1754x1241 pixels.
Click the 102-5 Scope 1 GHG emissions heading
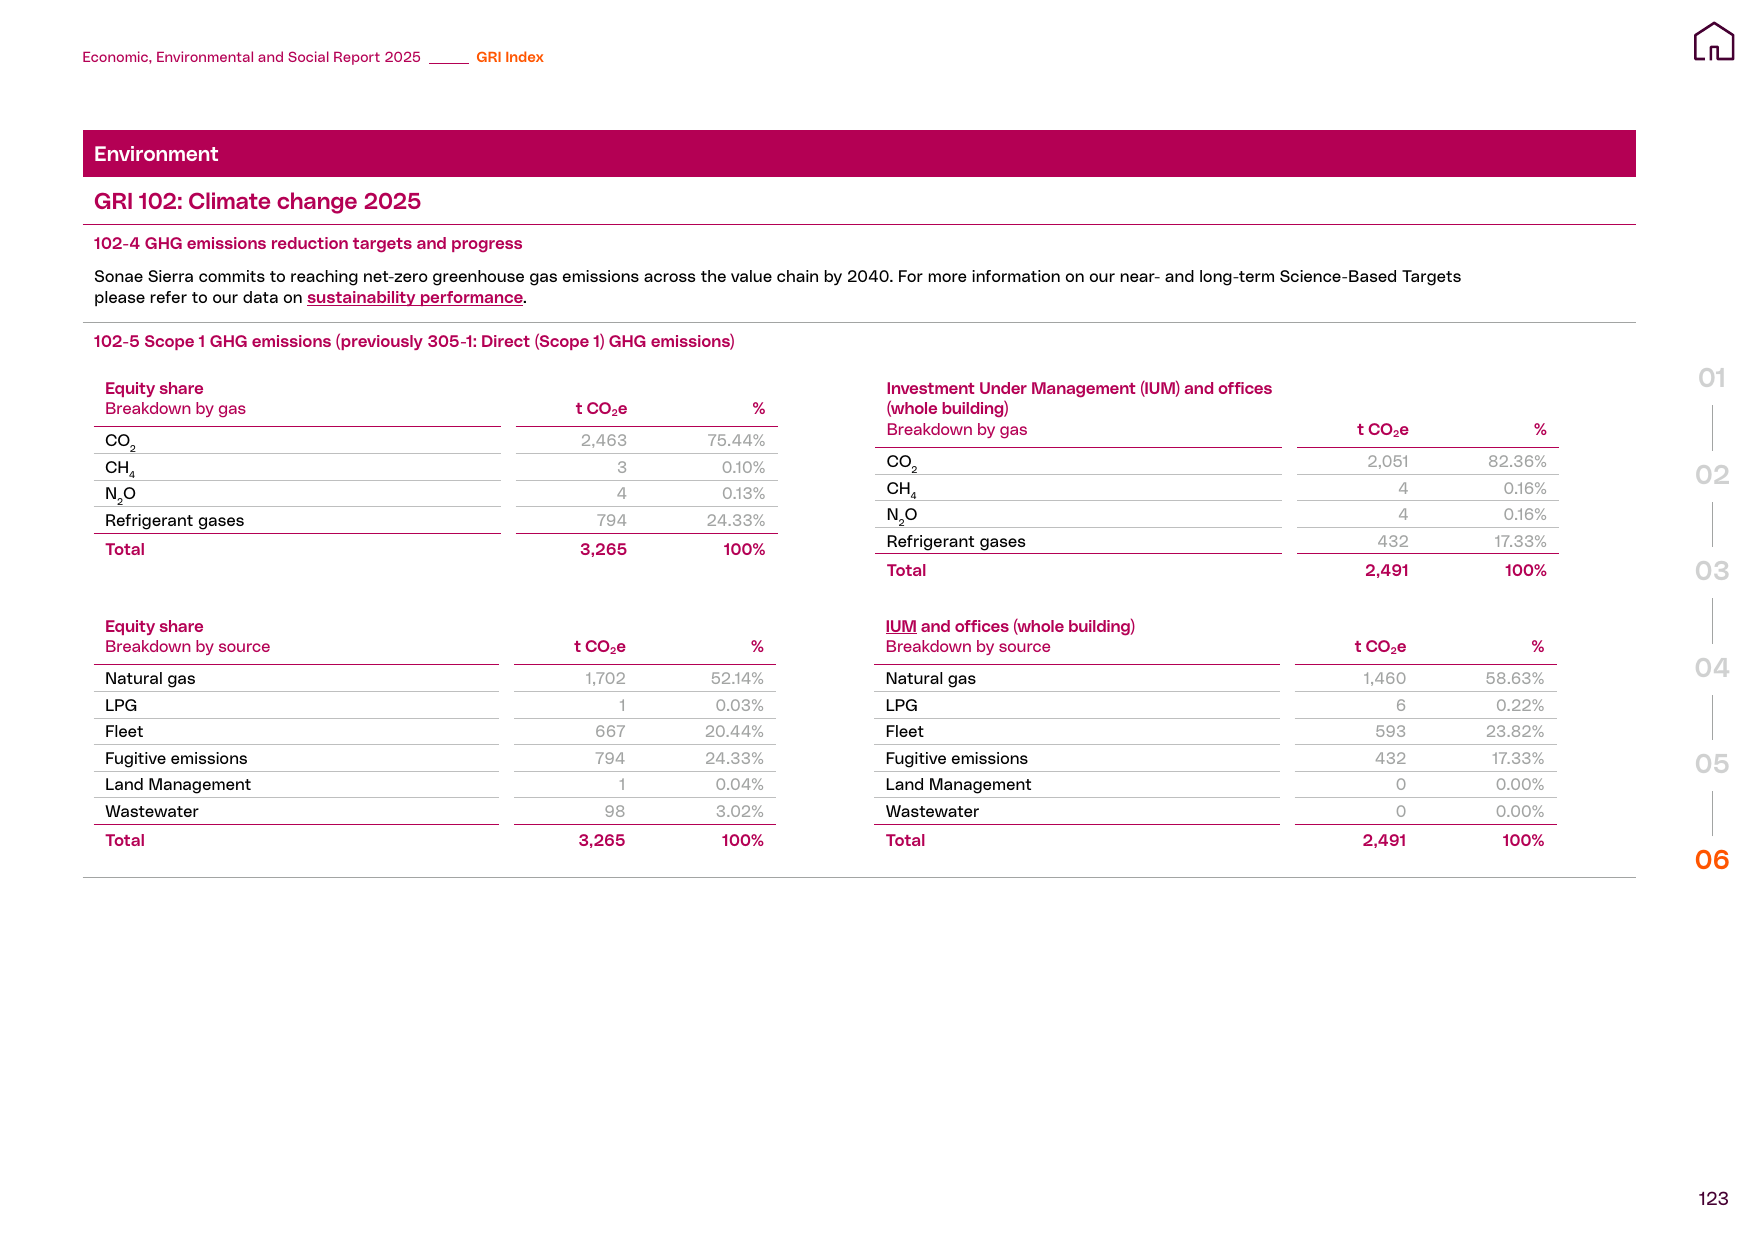tap(414, 342)
